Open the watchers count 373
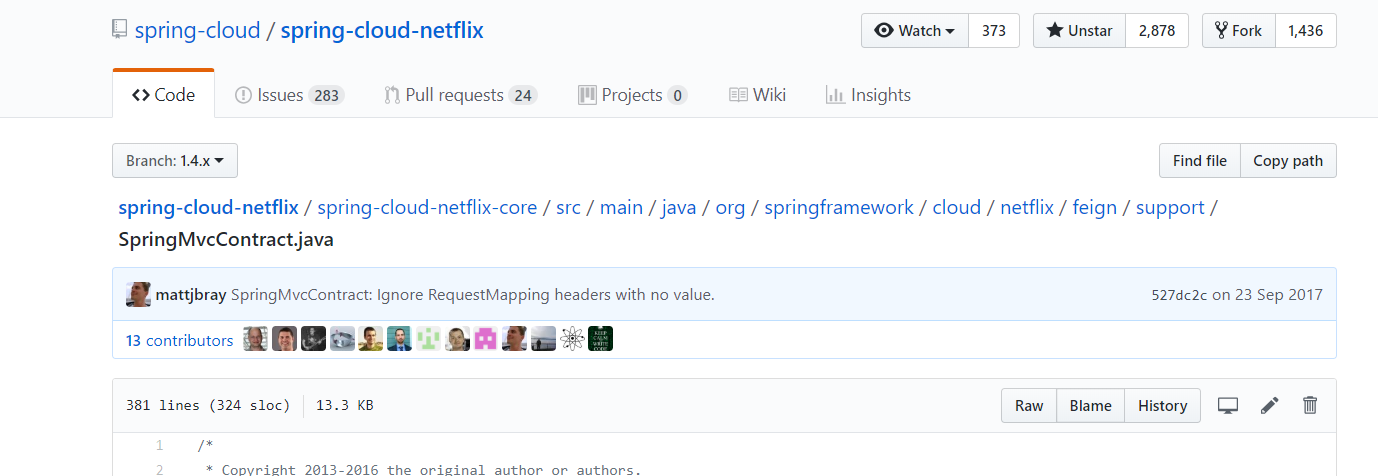 pos(994,31)
